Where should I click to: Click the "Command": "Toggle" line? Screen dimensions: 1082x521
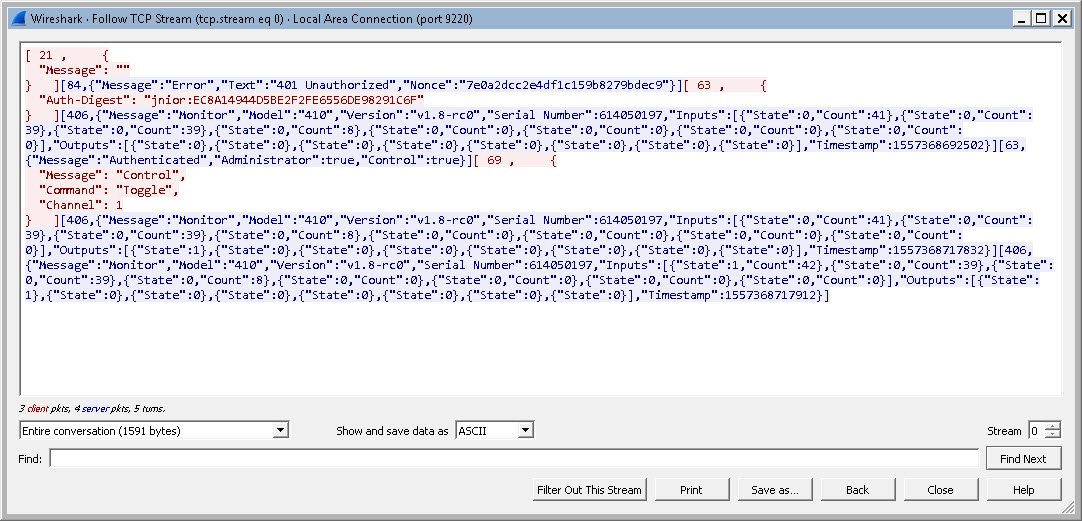point(109,190)
